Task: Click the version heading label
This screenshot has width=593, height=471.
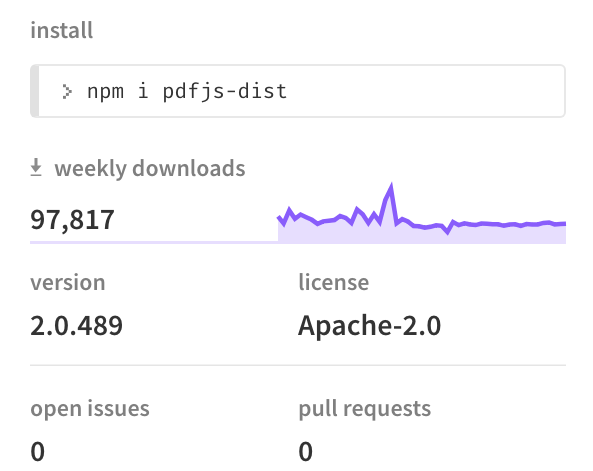Action: click(x=68, y=283)
